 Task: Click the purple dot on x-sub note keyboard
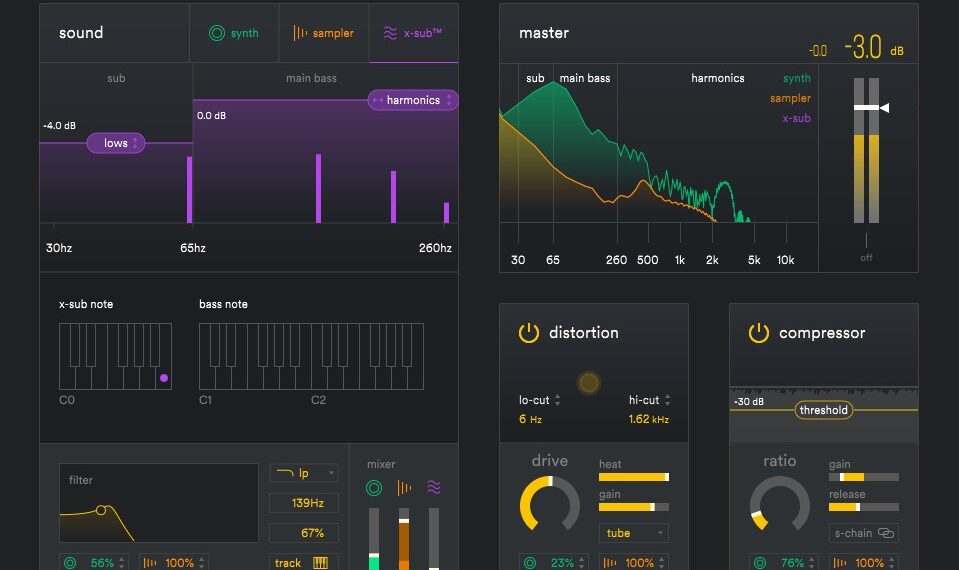tap(164, 378)
